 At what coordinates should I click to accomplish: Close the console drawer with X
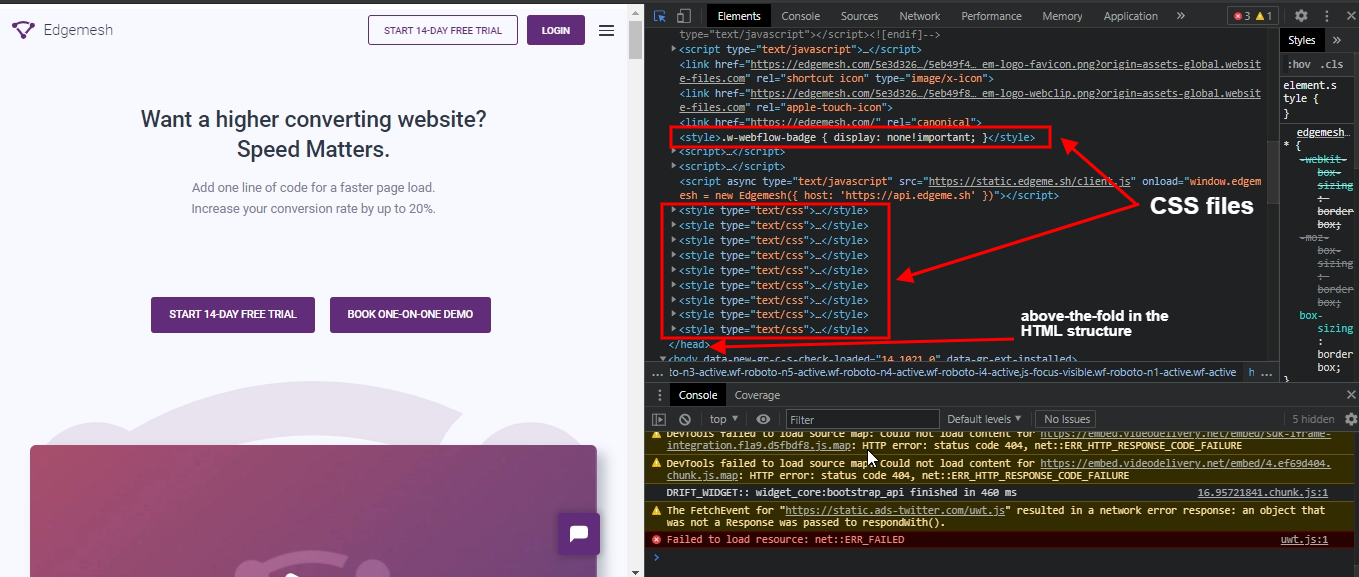pyautogui.click(x=1351, y=395)
